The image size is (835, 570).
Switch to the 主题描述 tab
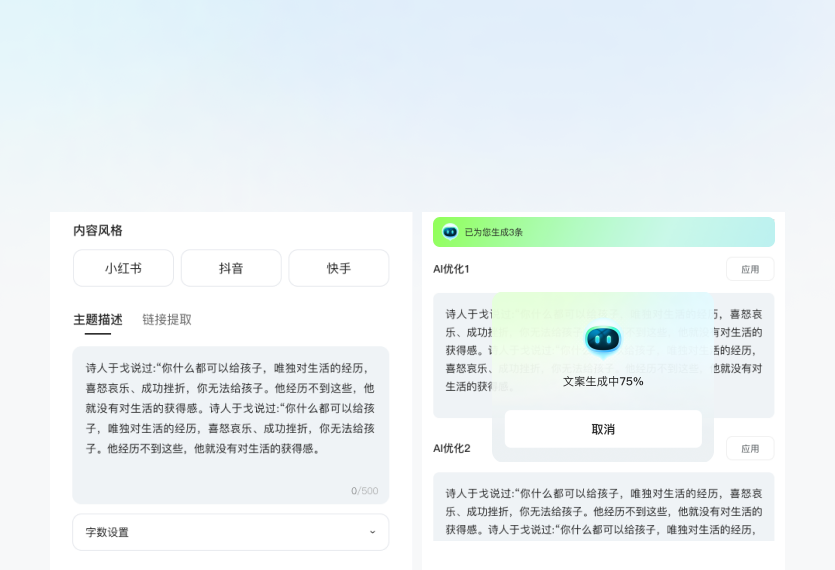click(x=98, y=320)
